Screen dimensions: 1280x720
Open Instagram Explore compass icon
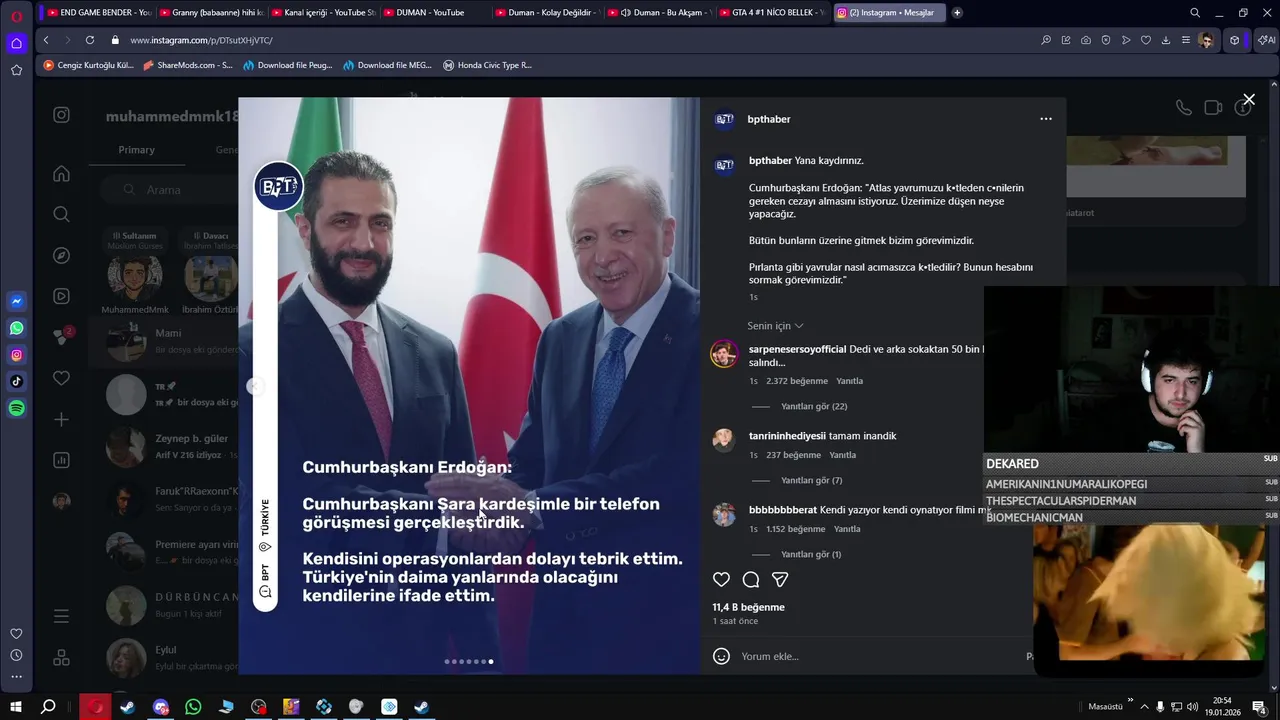pos(61,255)
